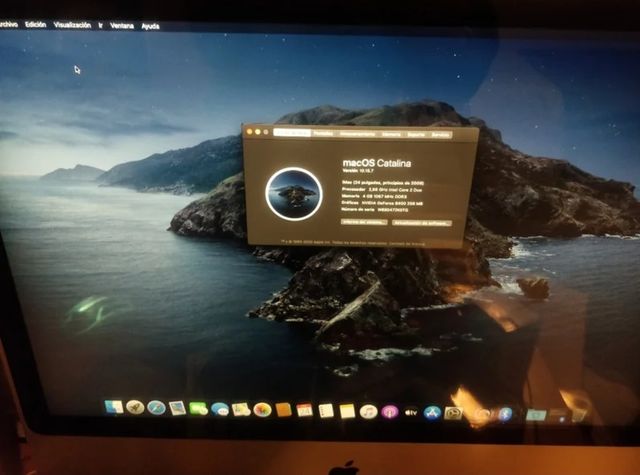Open Podcasts purple icon in Dock
640x475 pixels.
[390, 412]
